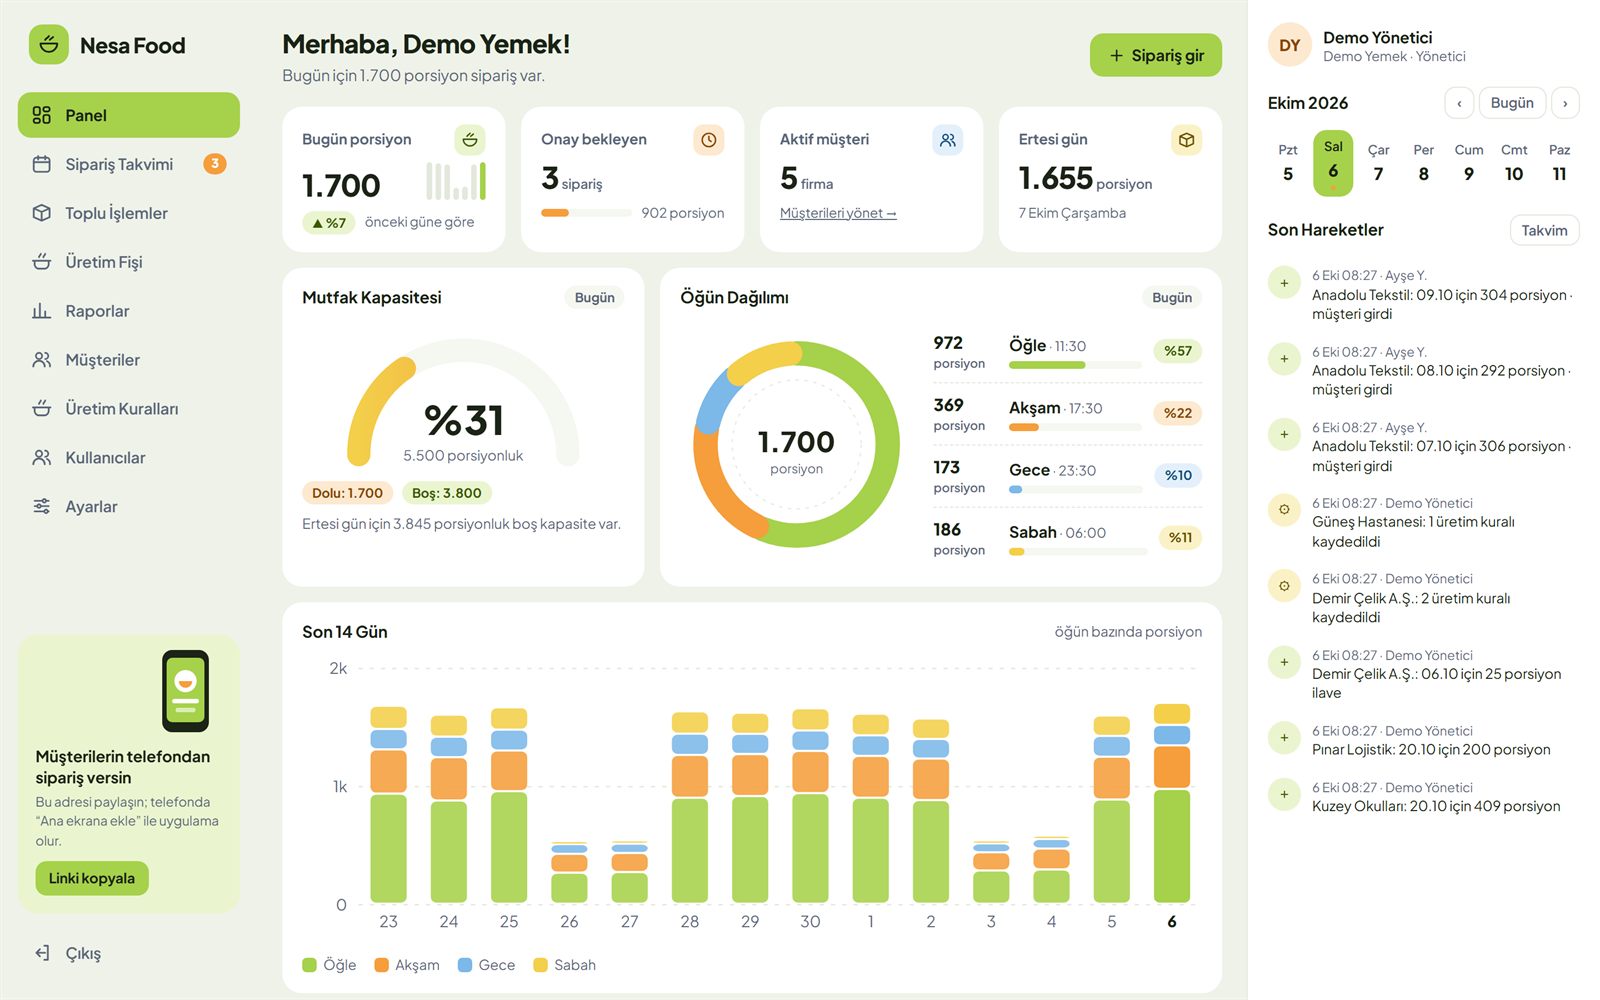
Task: Follow the Müşterileri yönet link
Action: (838, 213)
